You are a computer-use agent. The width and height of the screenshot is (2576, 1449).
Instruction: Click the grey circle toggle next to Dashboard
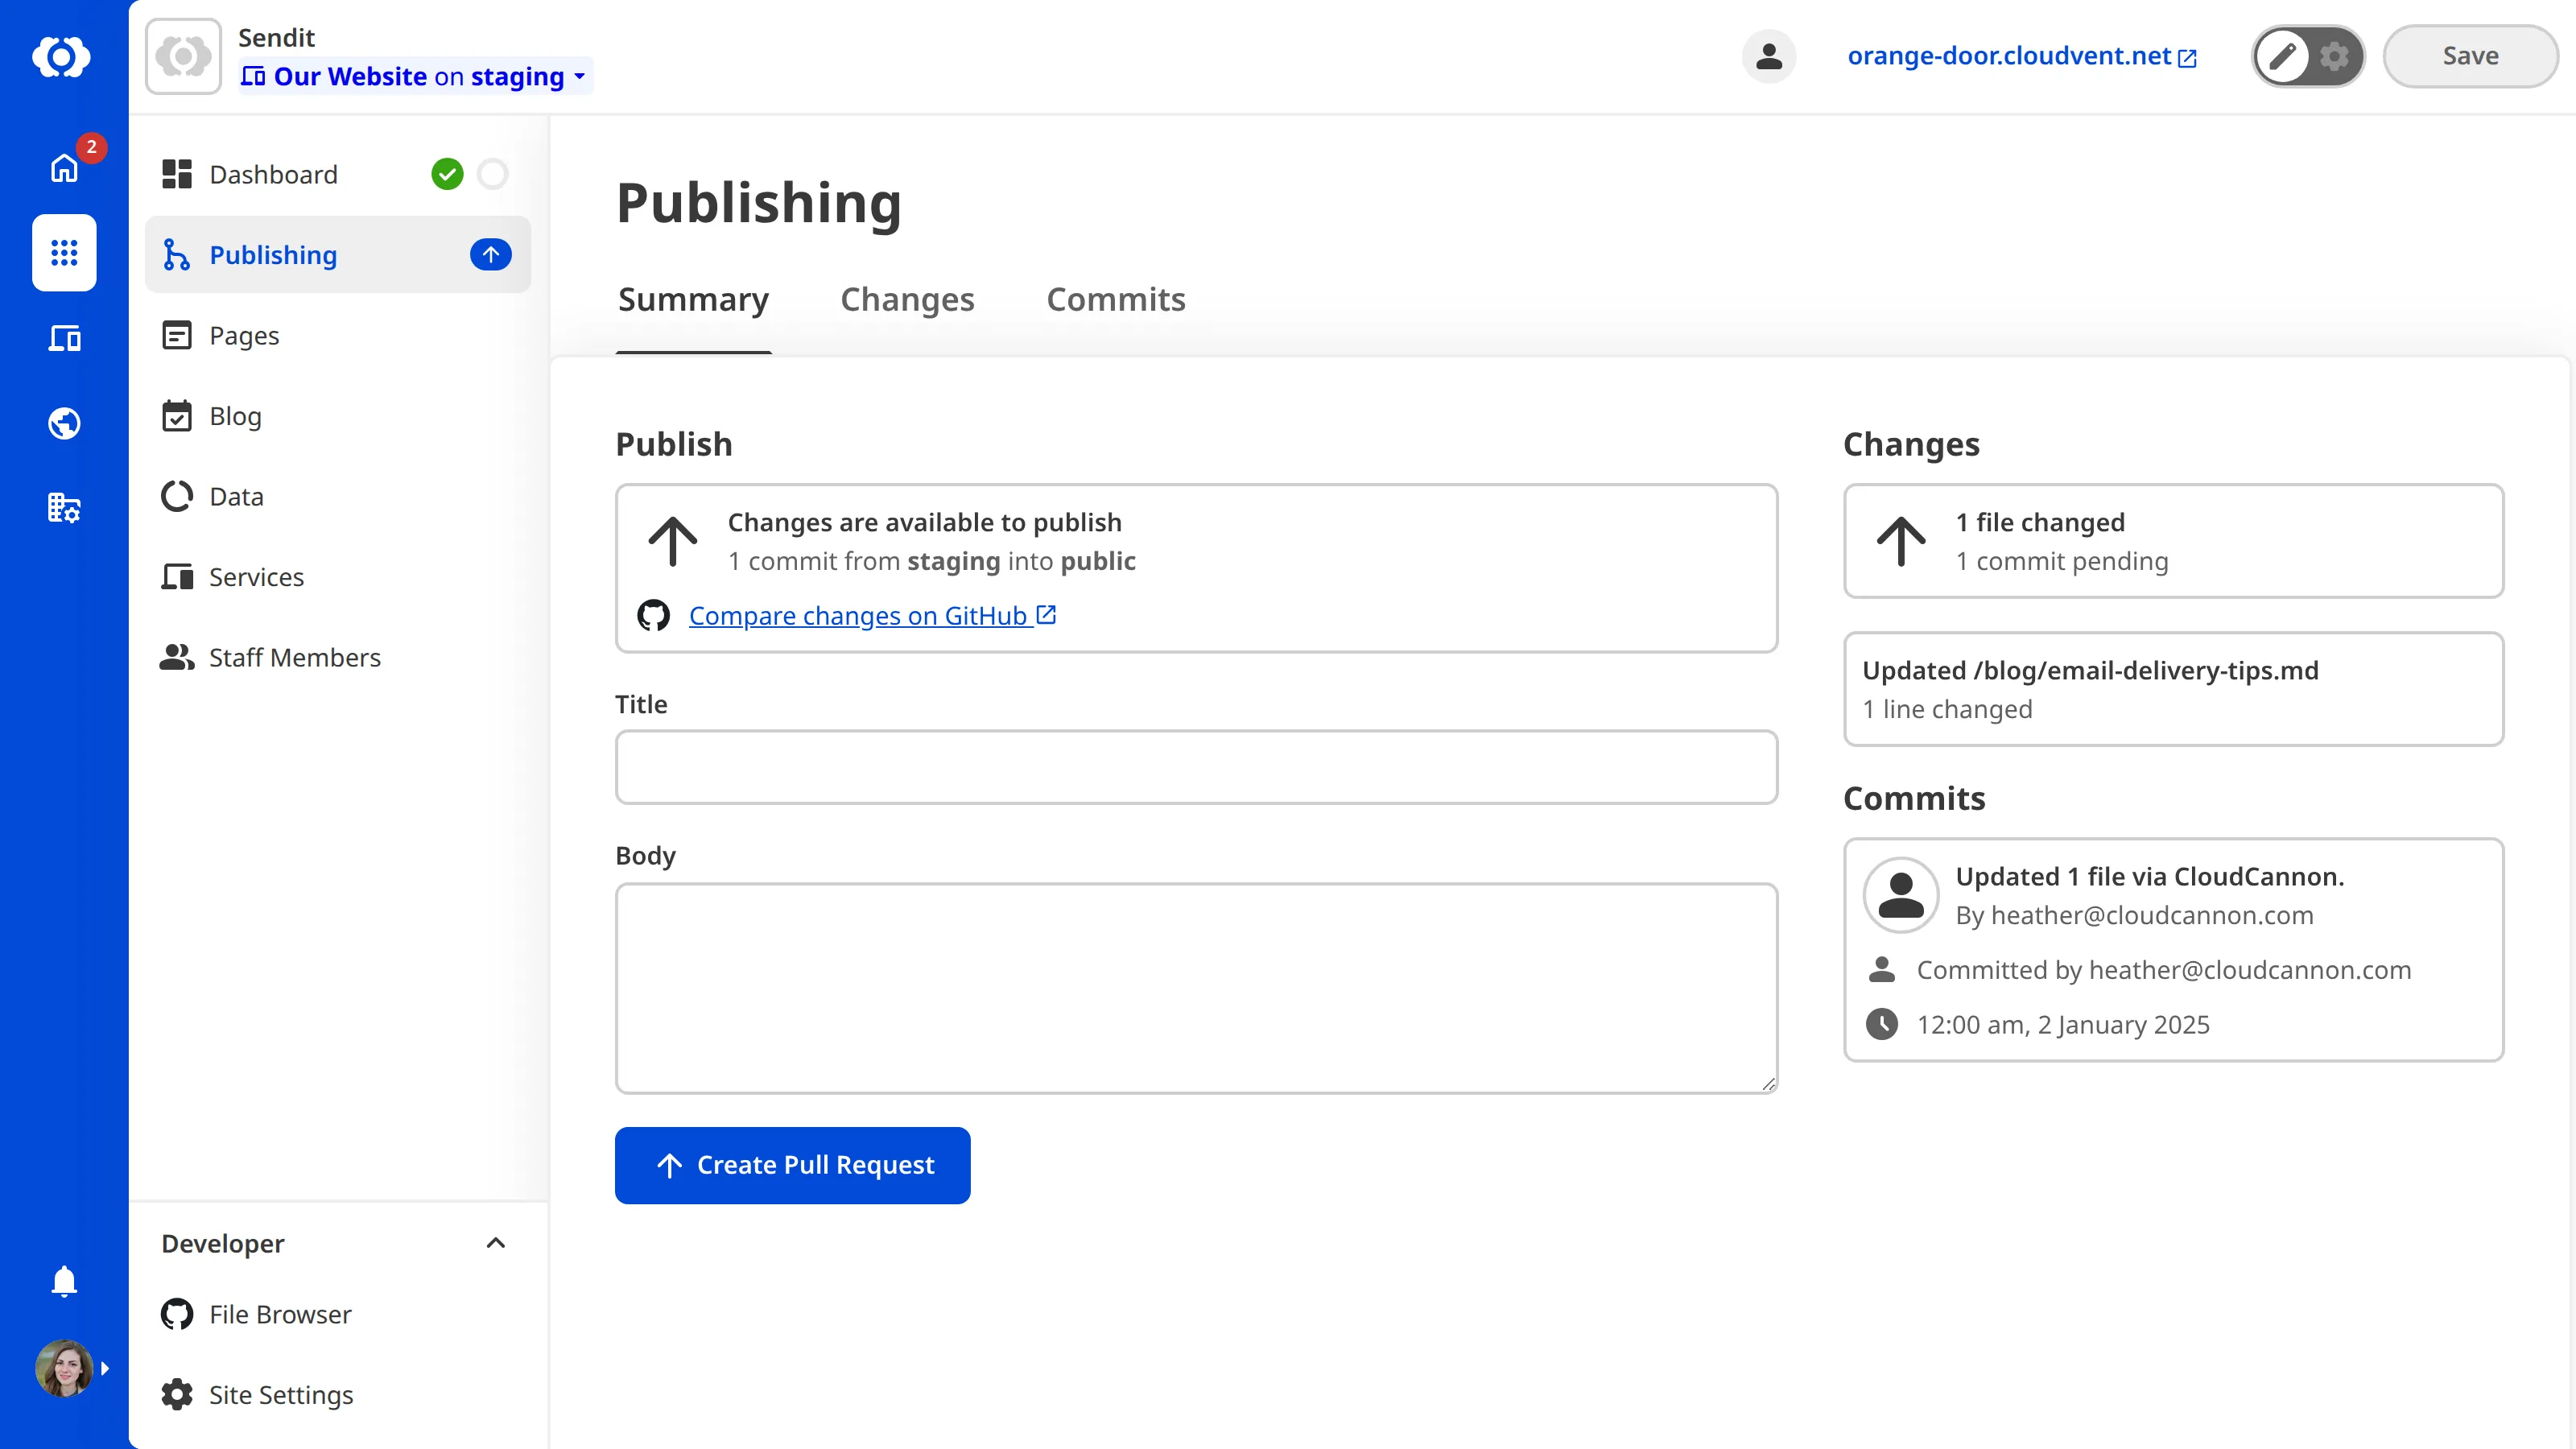492,173
